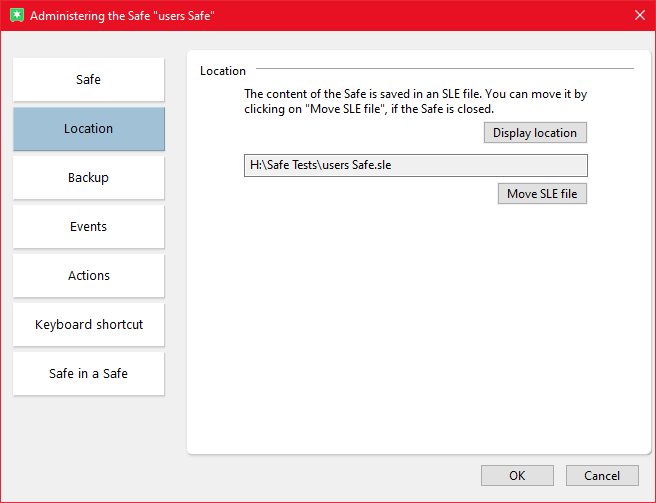Image resolution: width=656 pixels, height=503 pixels.
Task: Click the Location group heading label
Action: pyautogui.click(x=222, y=71)
